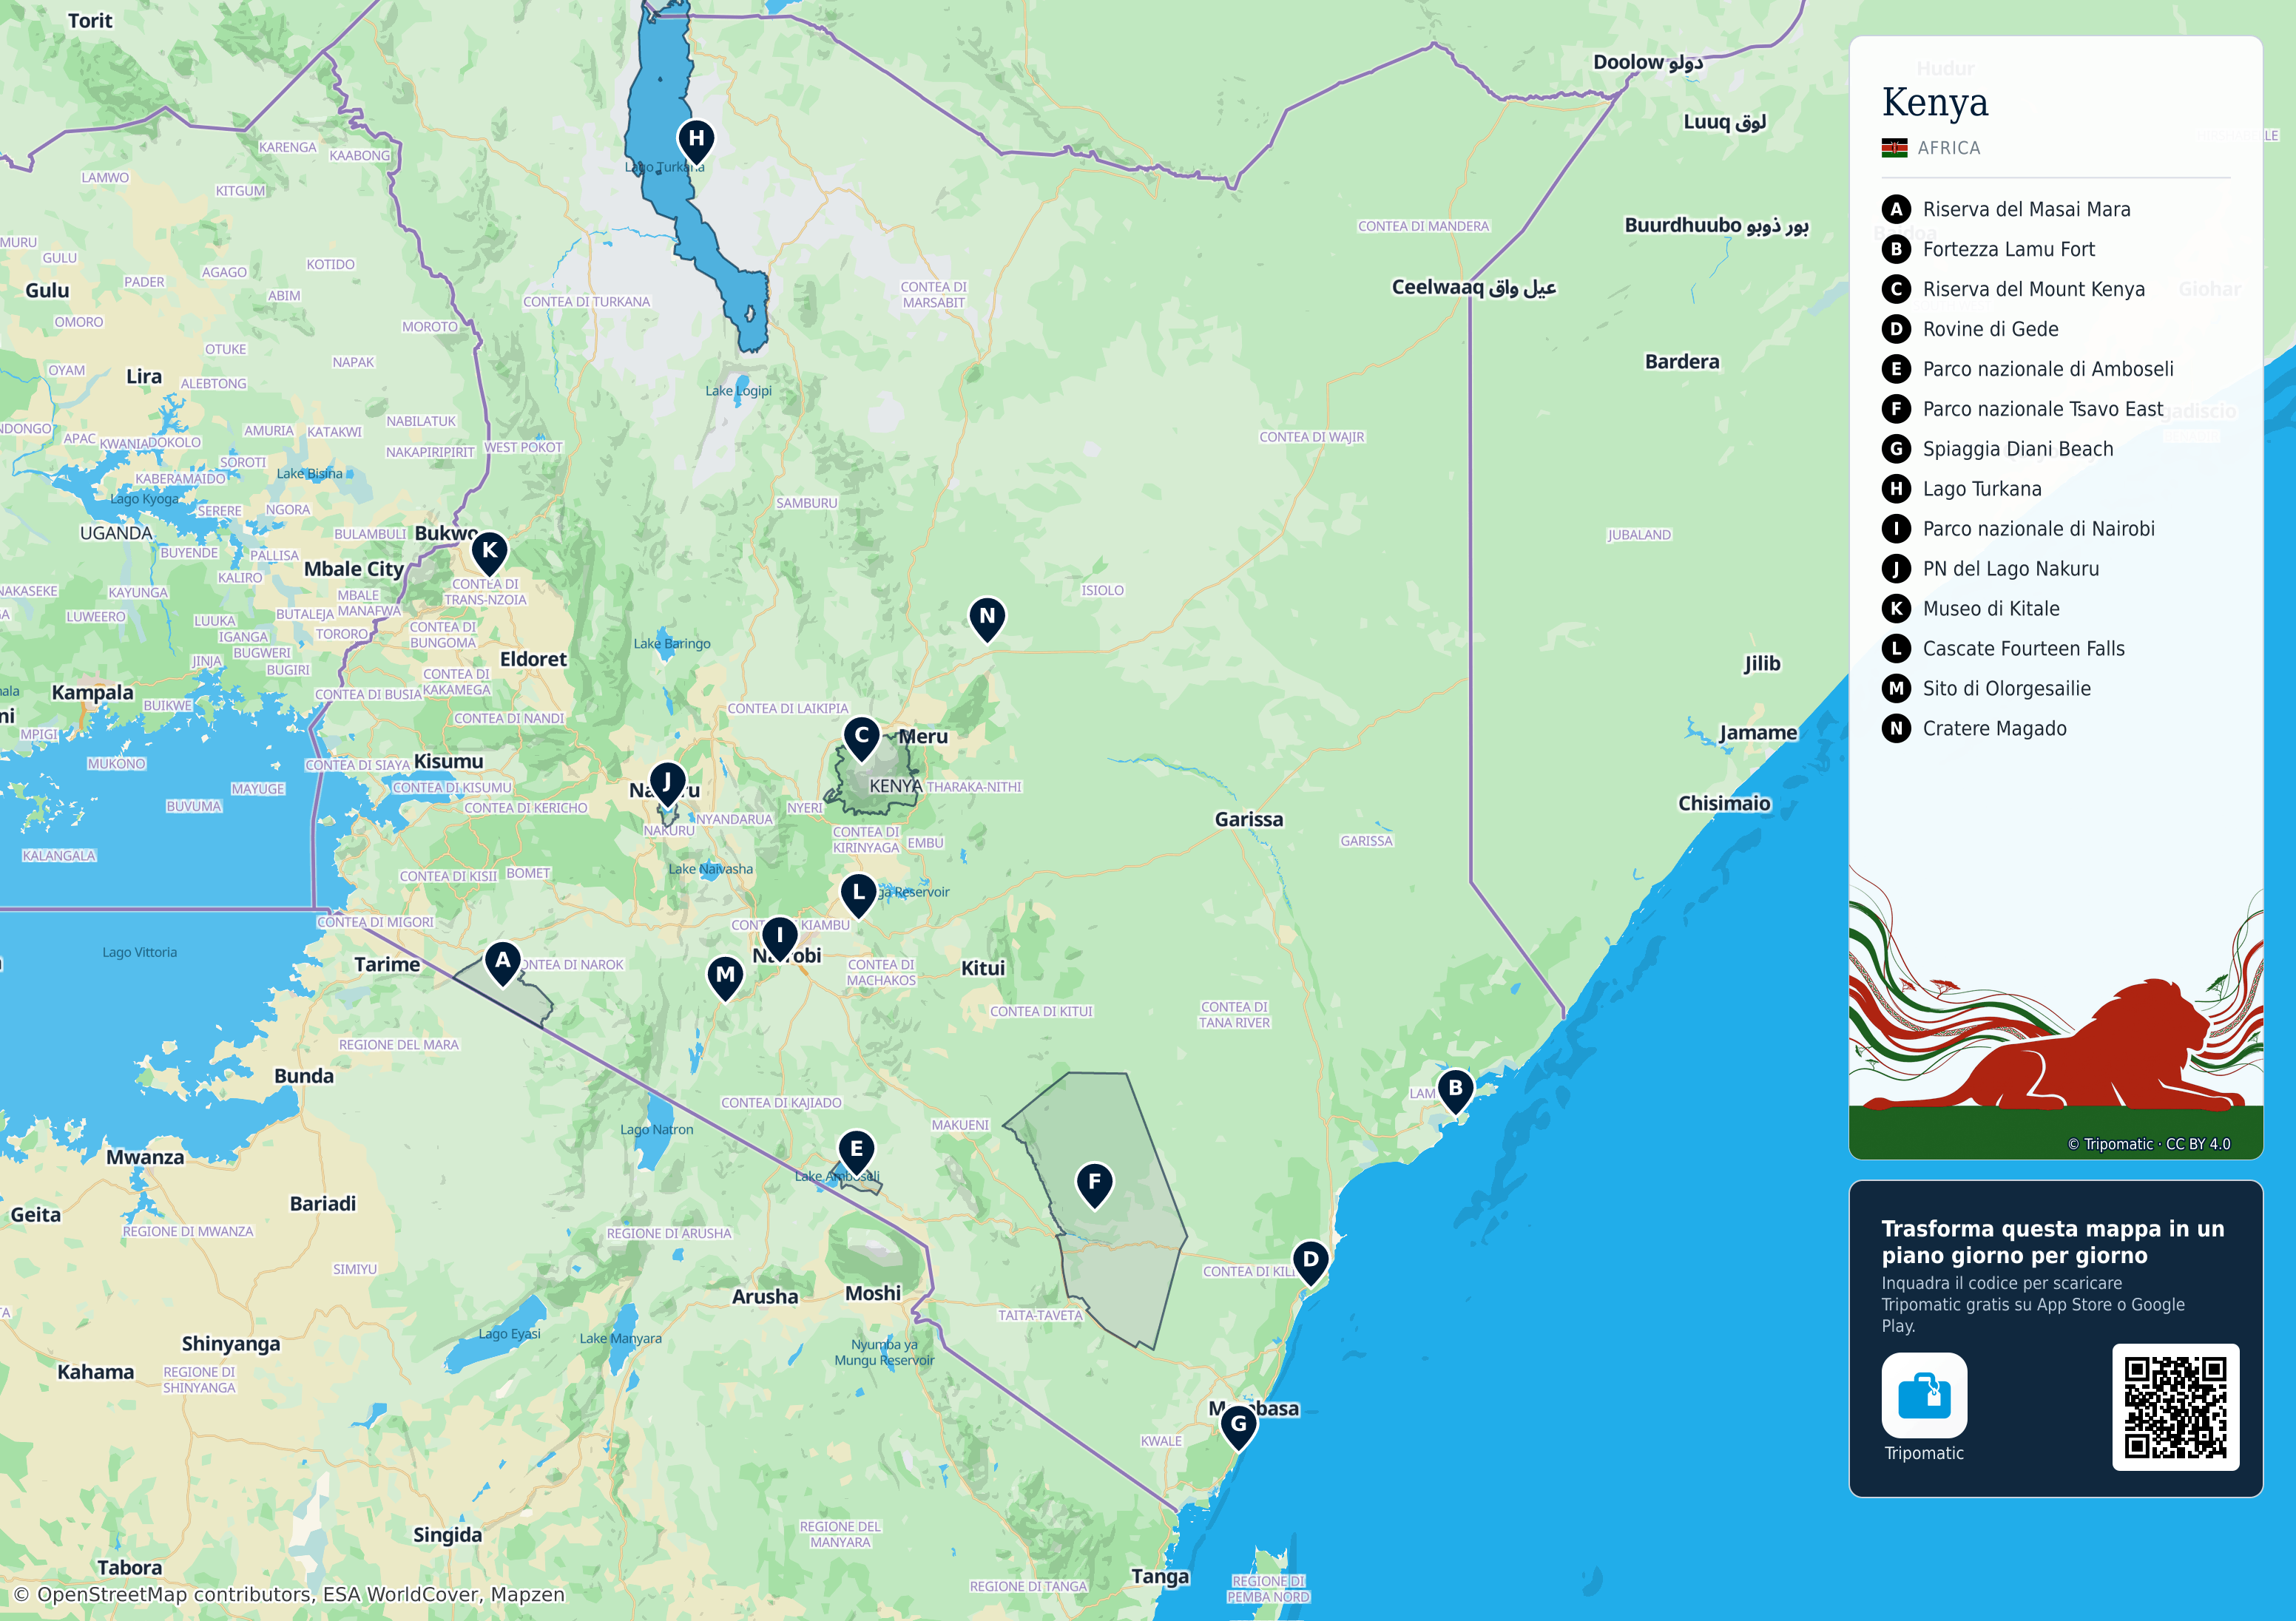Click legend badge H icon
This screenshot has height=1621, width=2296.
pyautogui.click(x=1896, y=489)
